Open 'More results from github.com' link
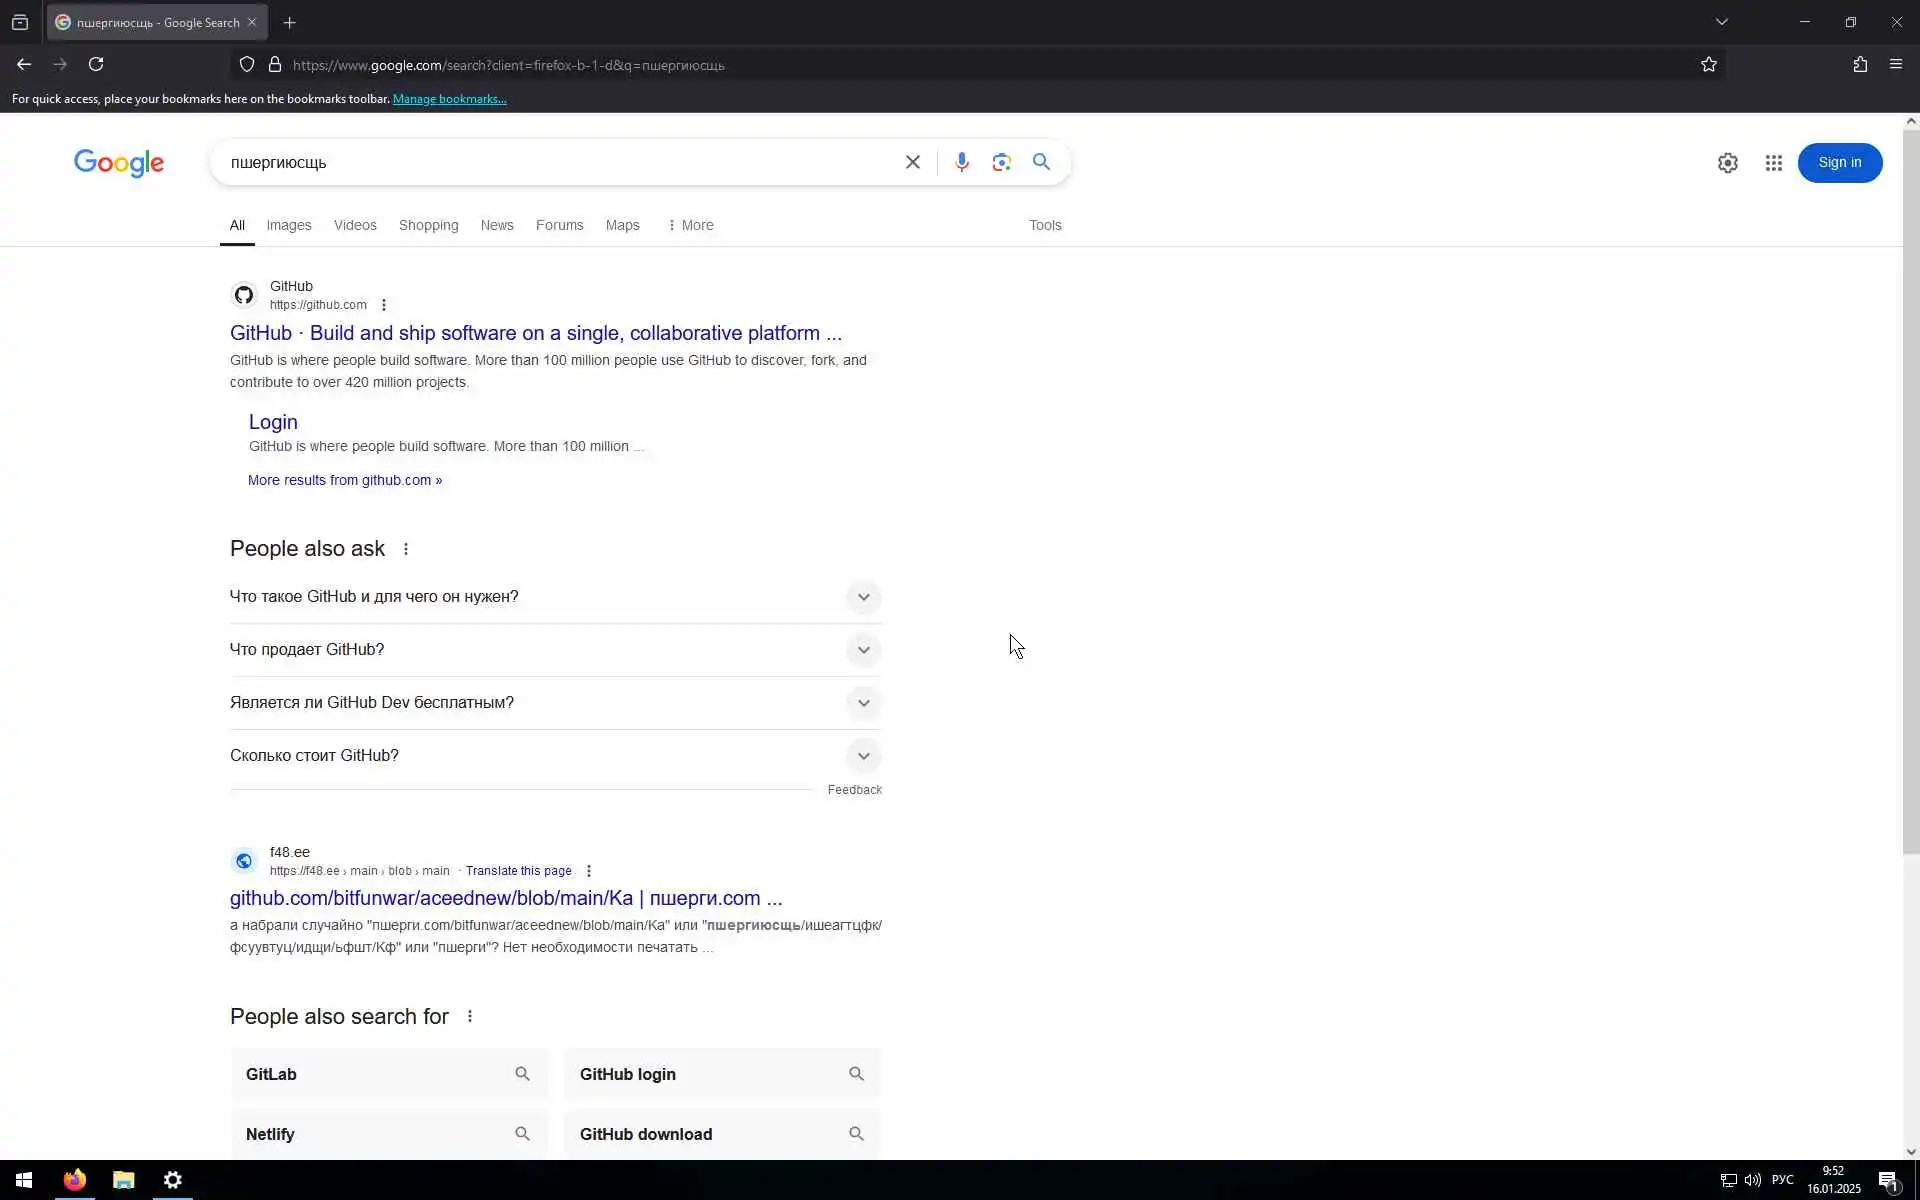Viewport: 1920px width, 1200px height. tap(344, 481)
